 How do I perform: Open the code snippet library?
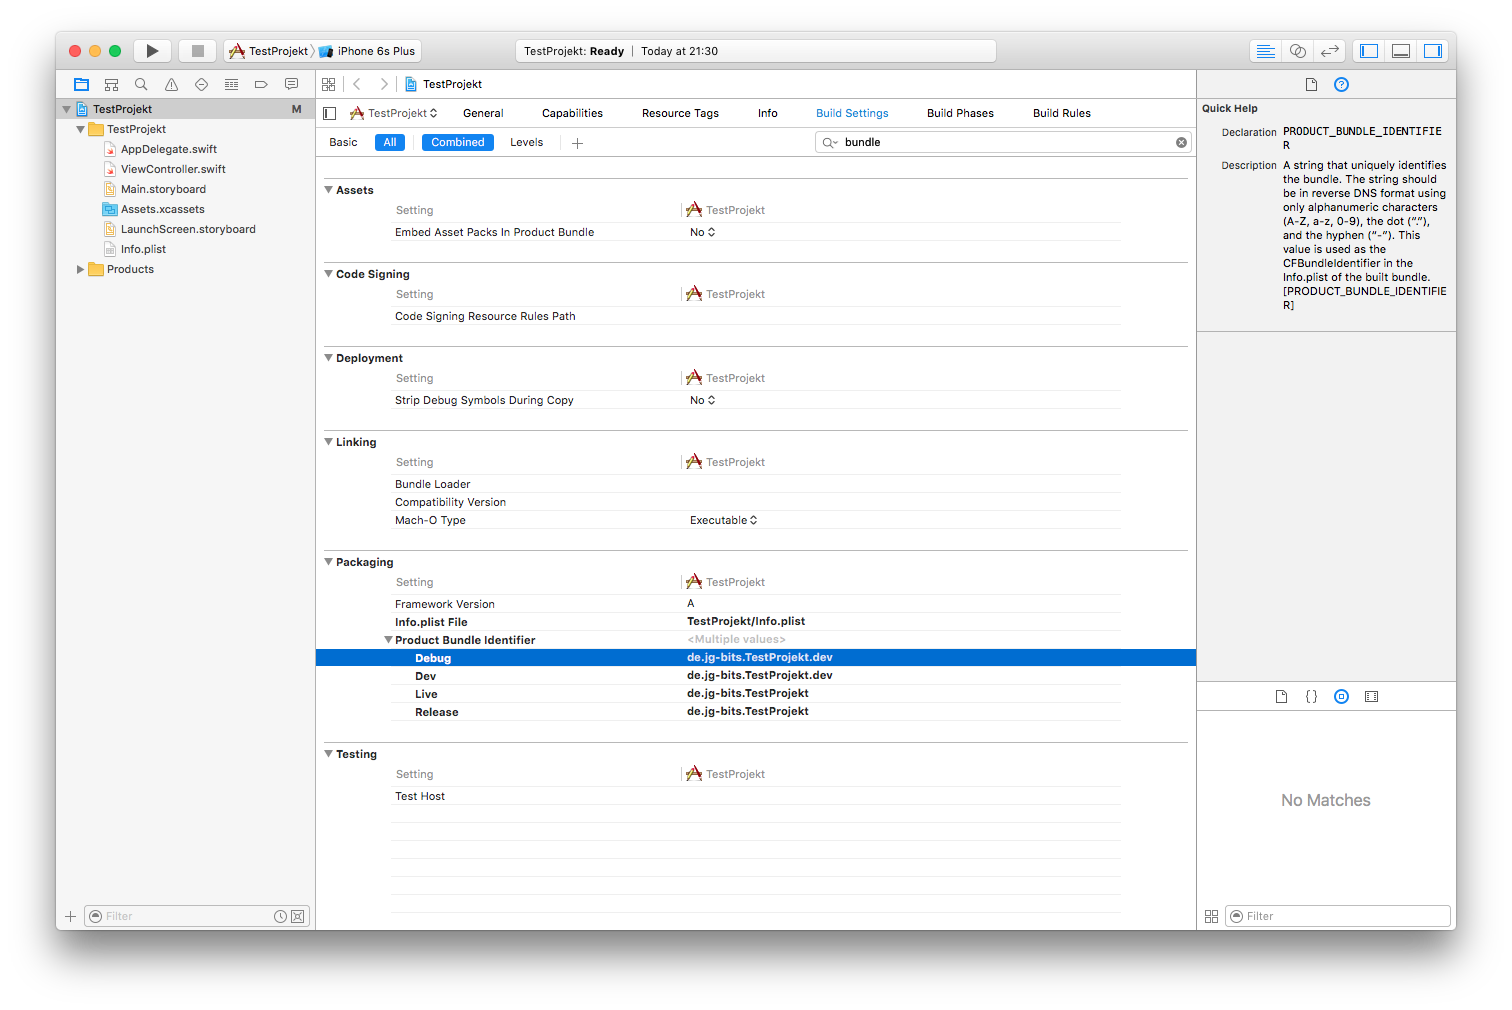coord(1311,697)
